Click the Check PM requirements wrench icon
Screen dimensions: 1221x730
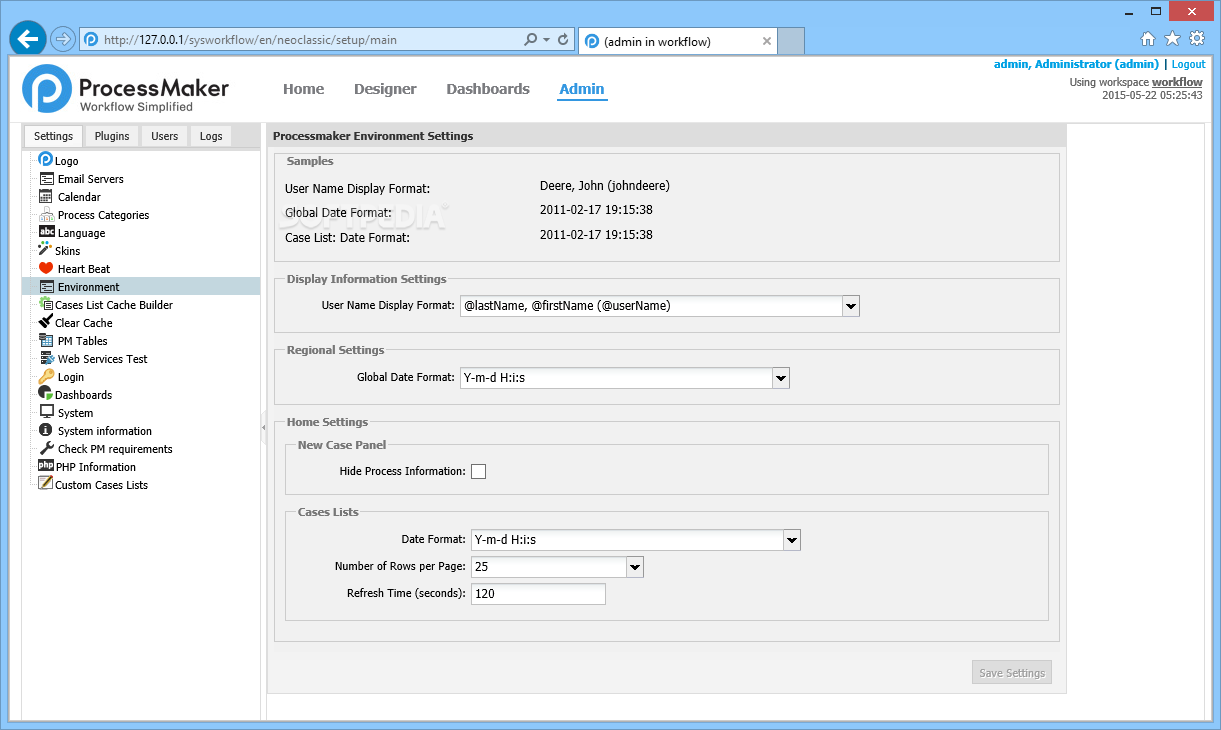[x=46, y=449]
